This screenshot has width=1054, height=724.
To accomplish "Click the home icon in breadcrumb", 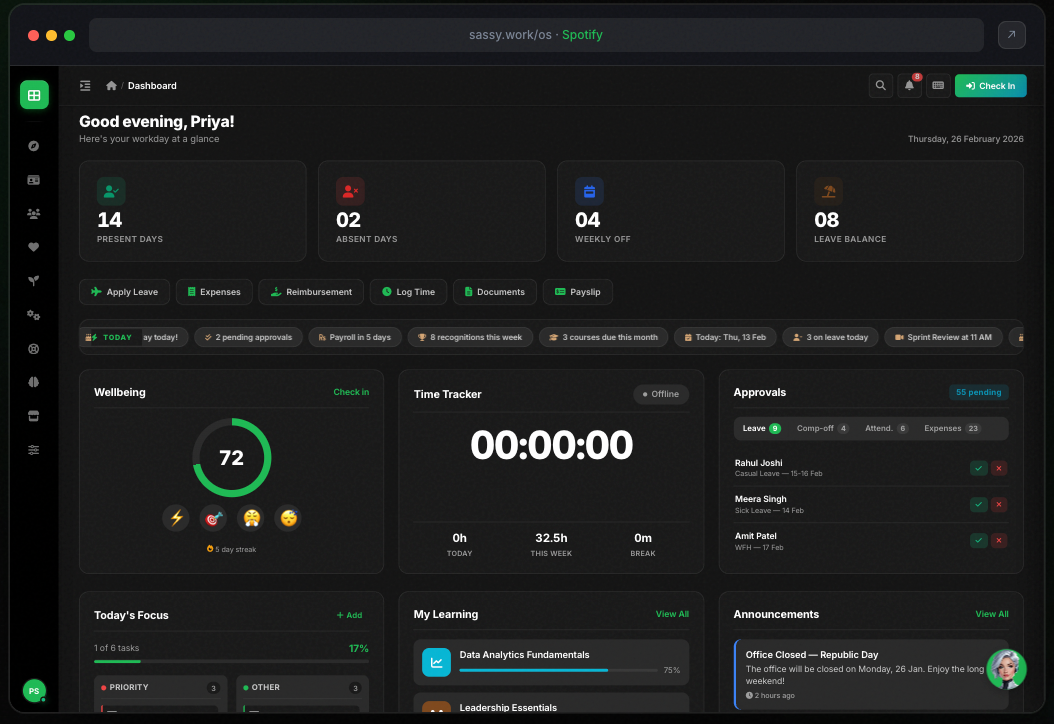I will [x=111, y=85].
